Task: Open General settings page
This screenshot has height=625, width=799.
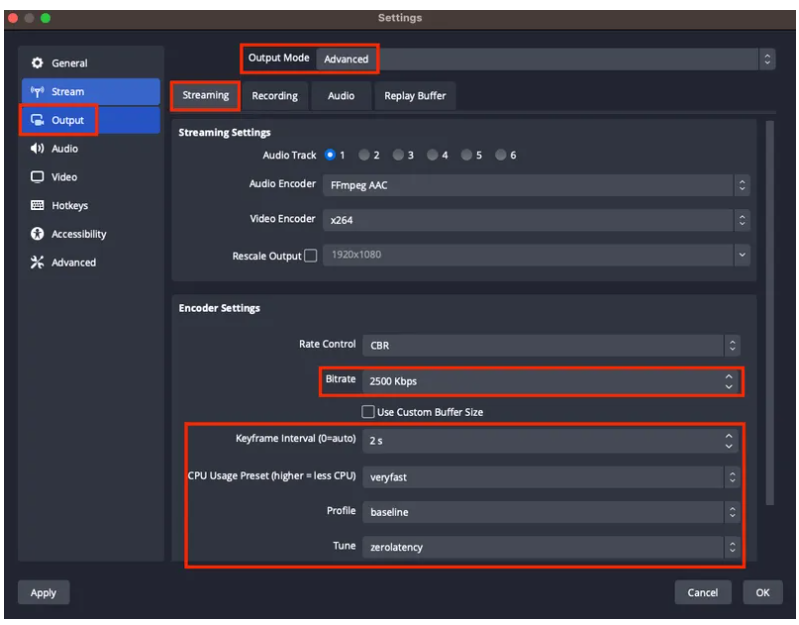Action: click(91, 63)
